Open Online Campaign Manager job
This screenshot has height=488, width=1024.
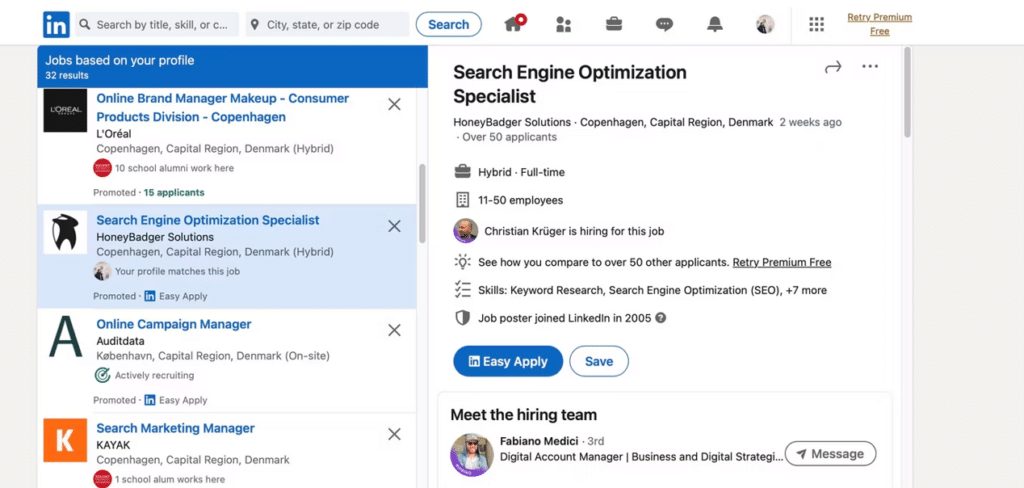tap(174, 324)
